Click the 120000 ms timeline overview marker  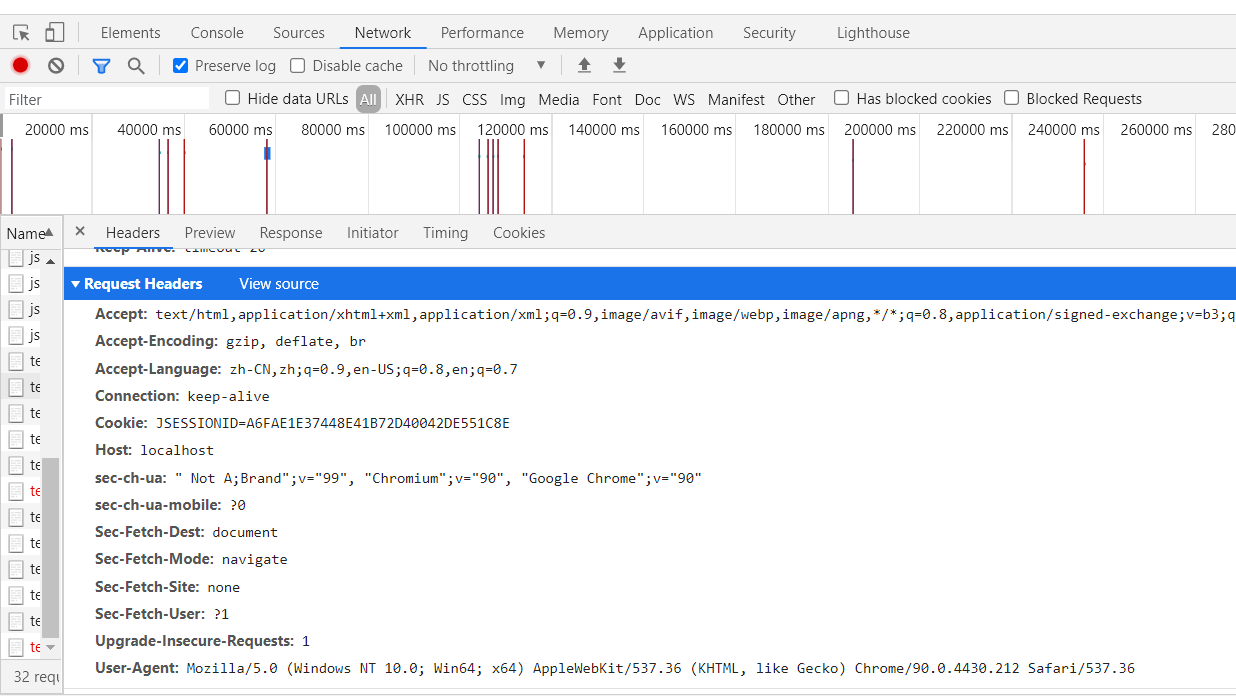point(512,130)
